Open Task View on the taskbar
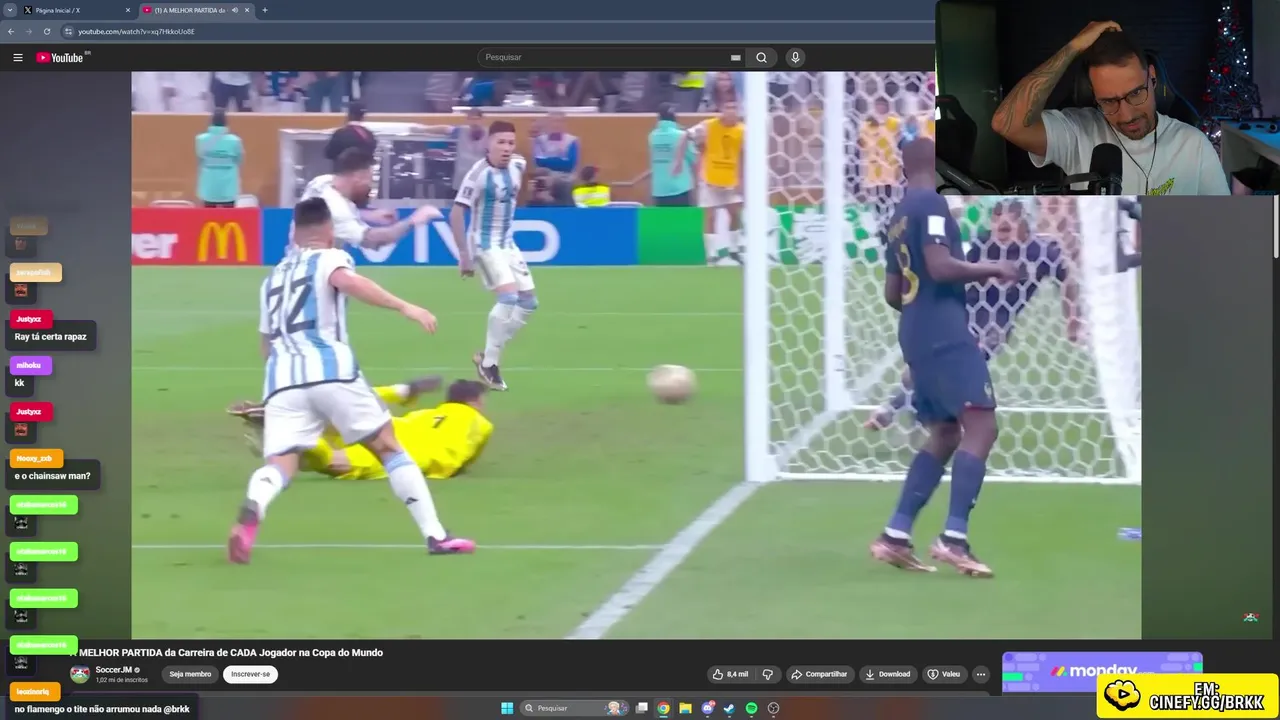The height and width of the screenshot is (720, 1280). 642,708
